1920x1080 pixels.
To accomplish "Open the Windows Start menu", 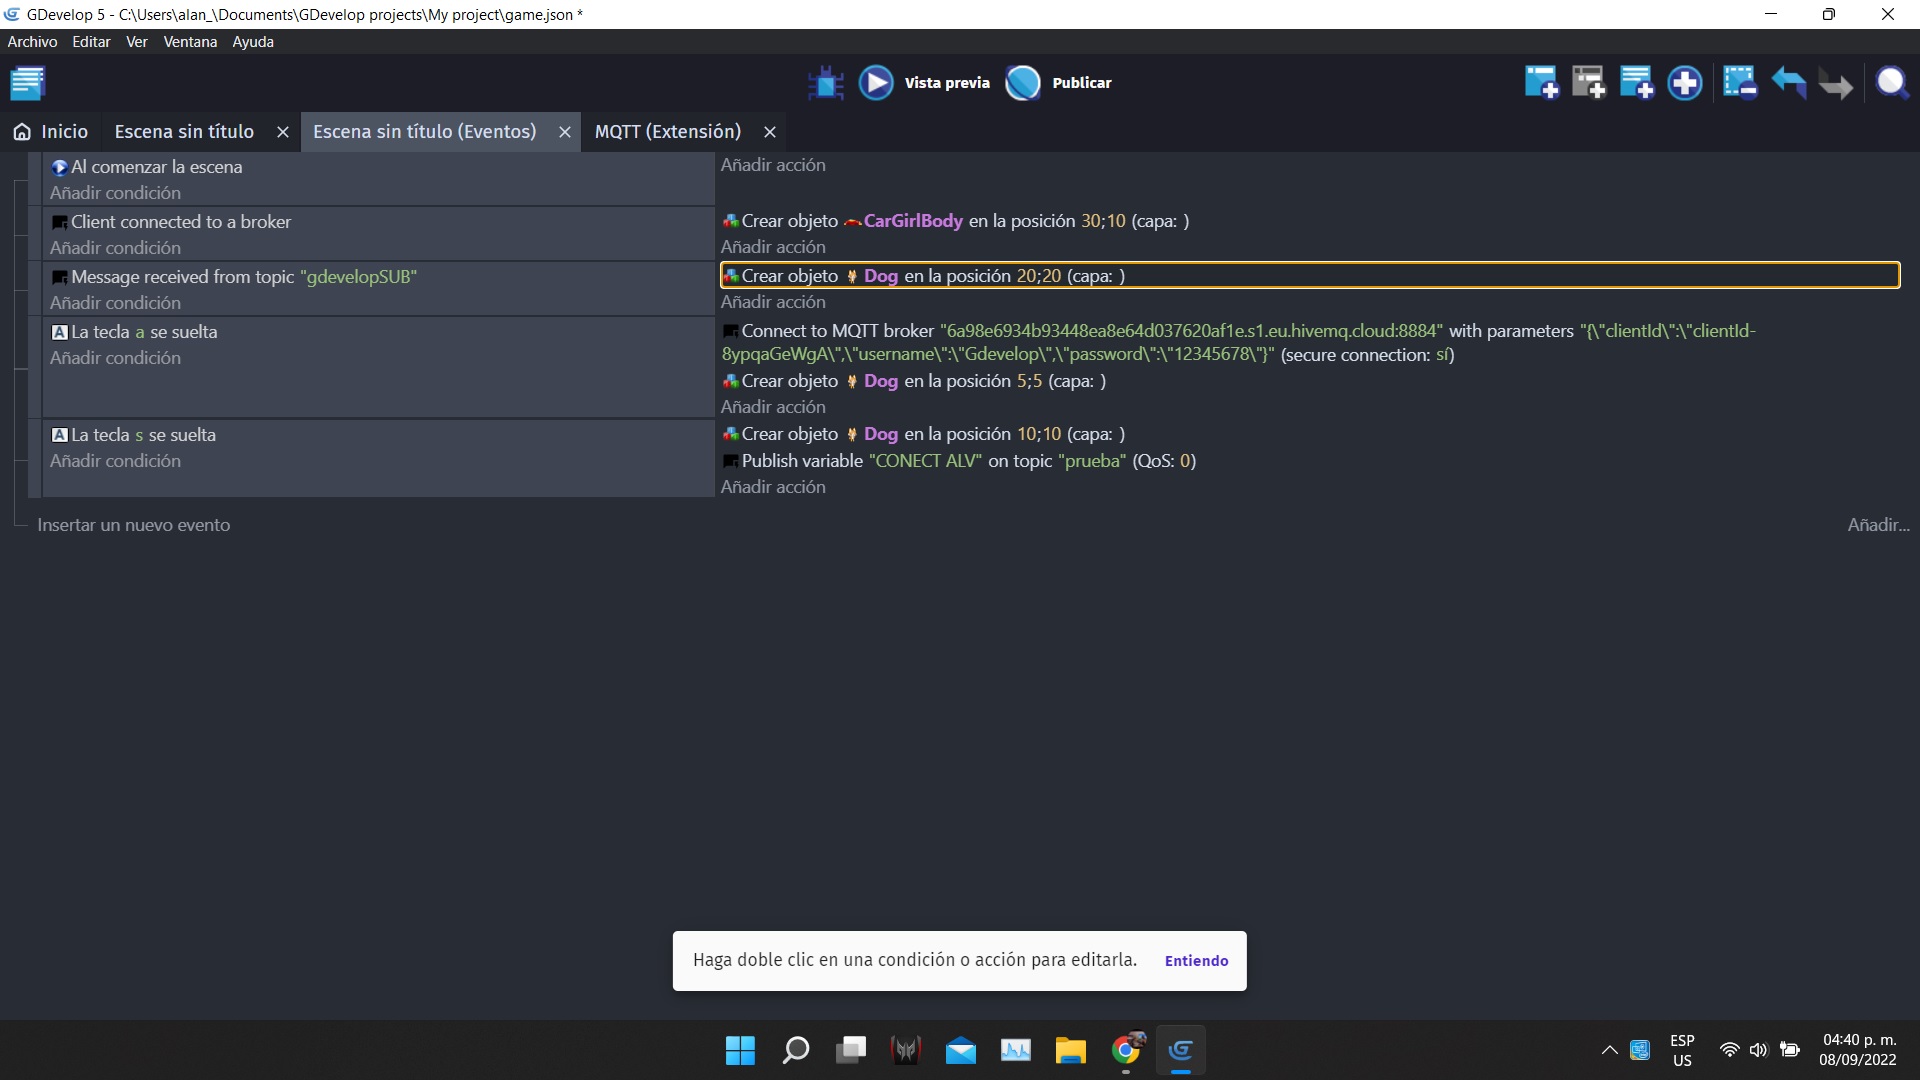I will pyautogui.click(x=740, y=1050).
